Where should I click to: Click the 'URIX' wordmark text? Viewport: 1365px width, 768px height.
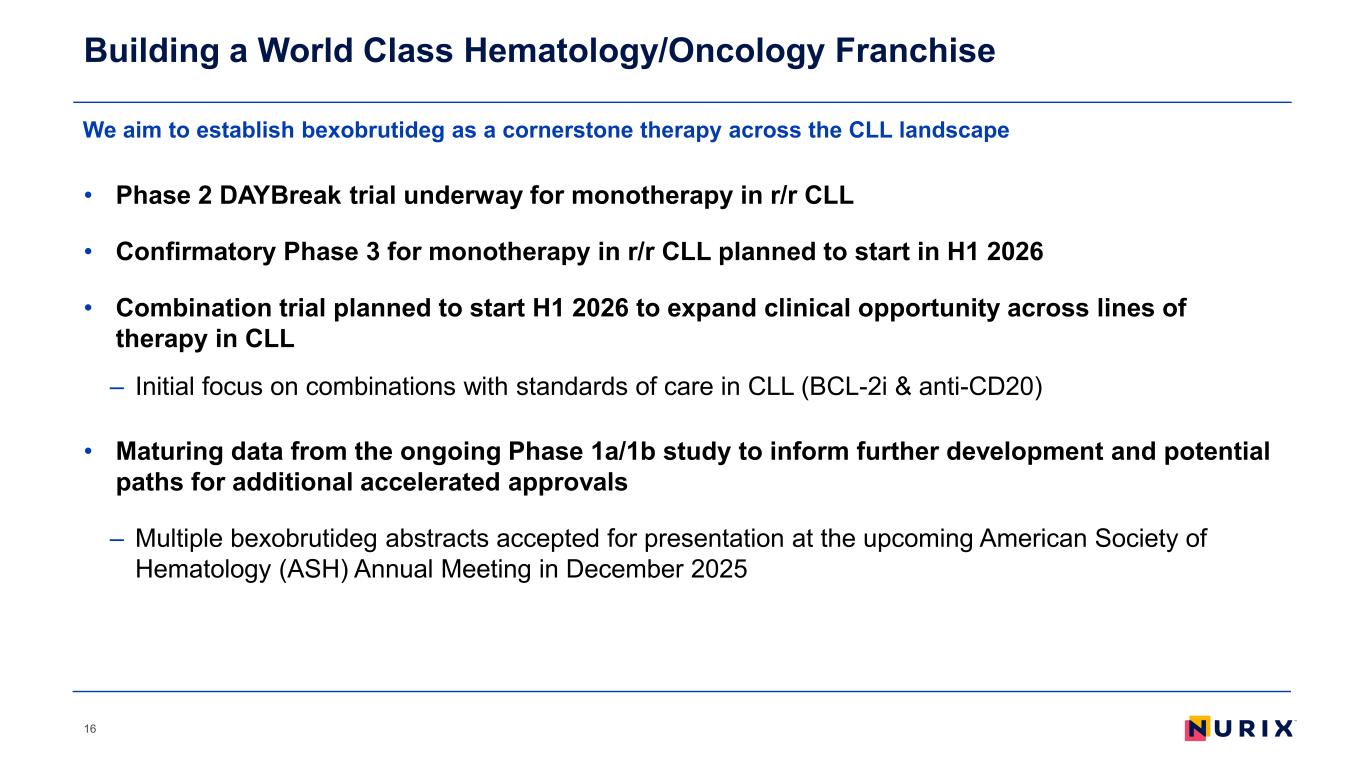pyautogui.click(x=1256, y=729)
